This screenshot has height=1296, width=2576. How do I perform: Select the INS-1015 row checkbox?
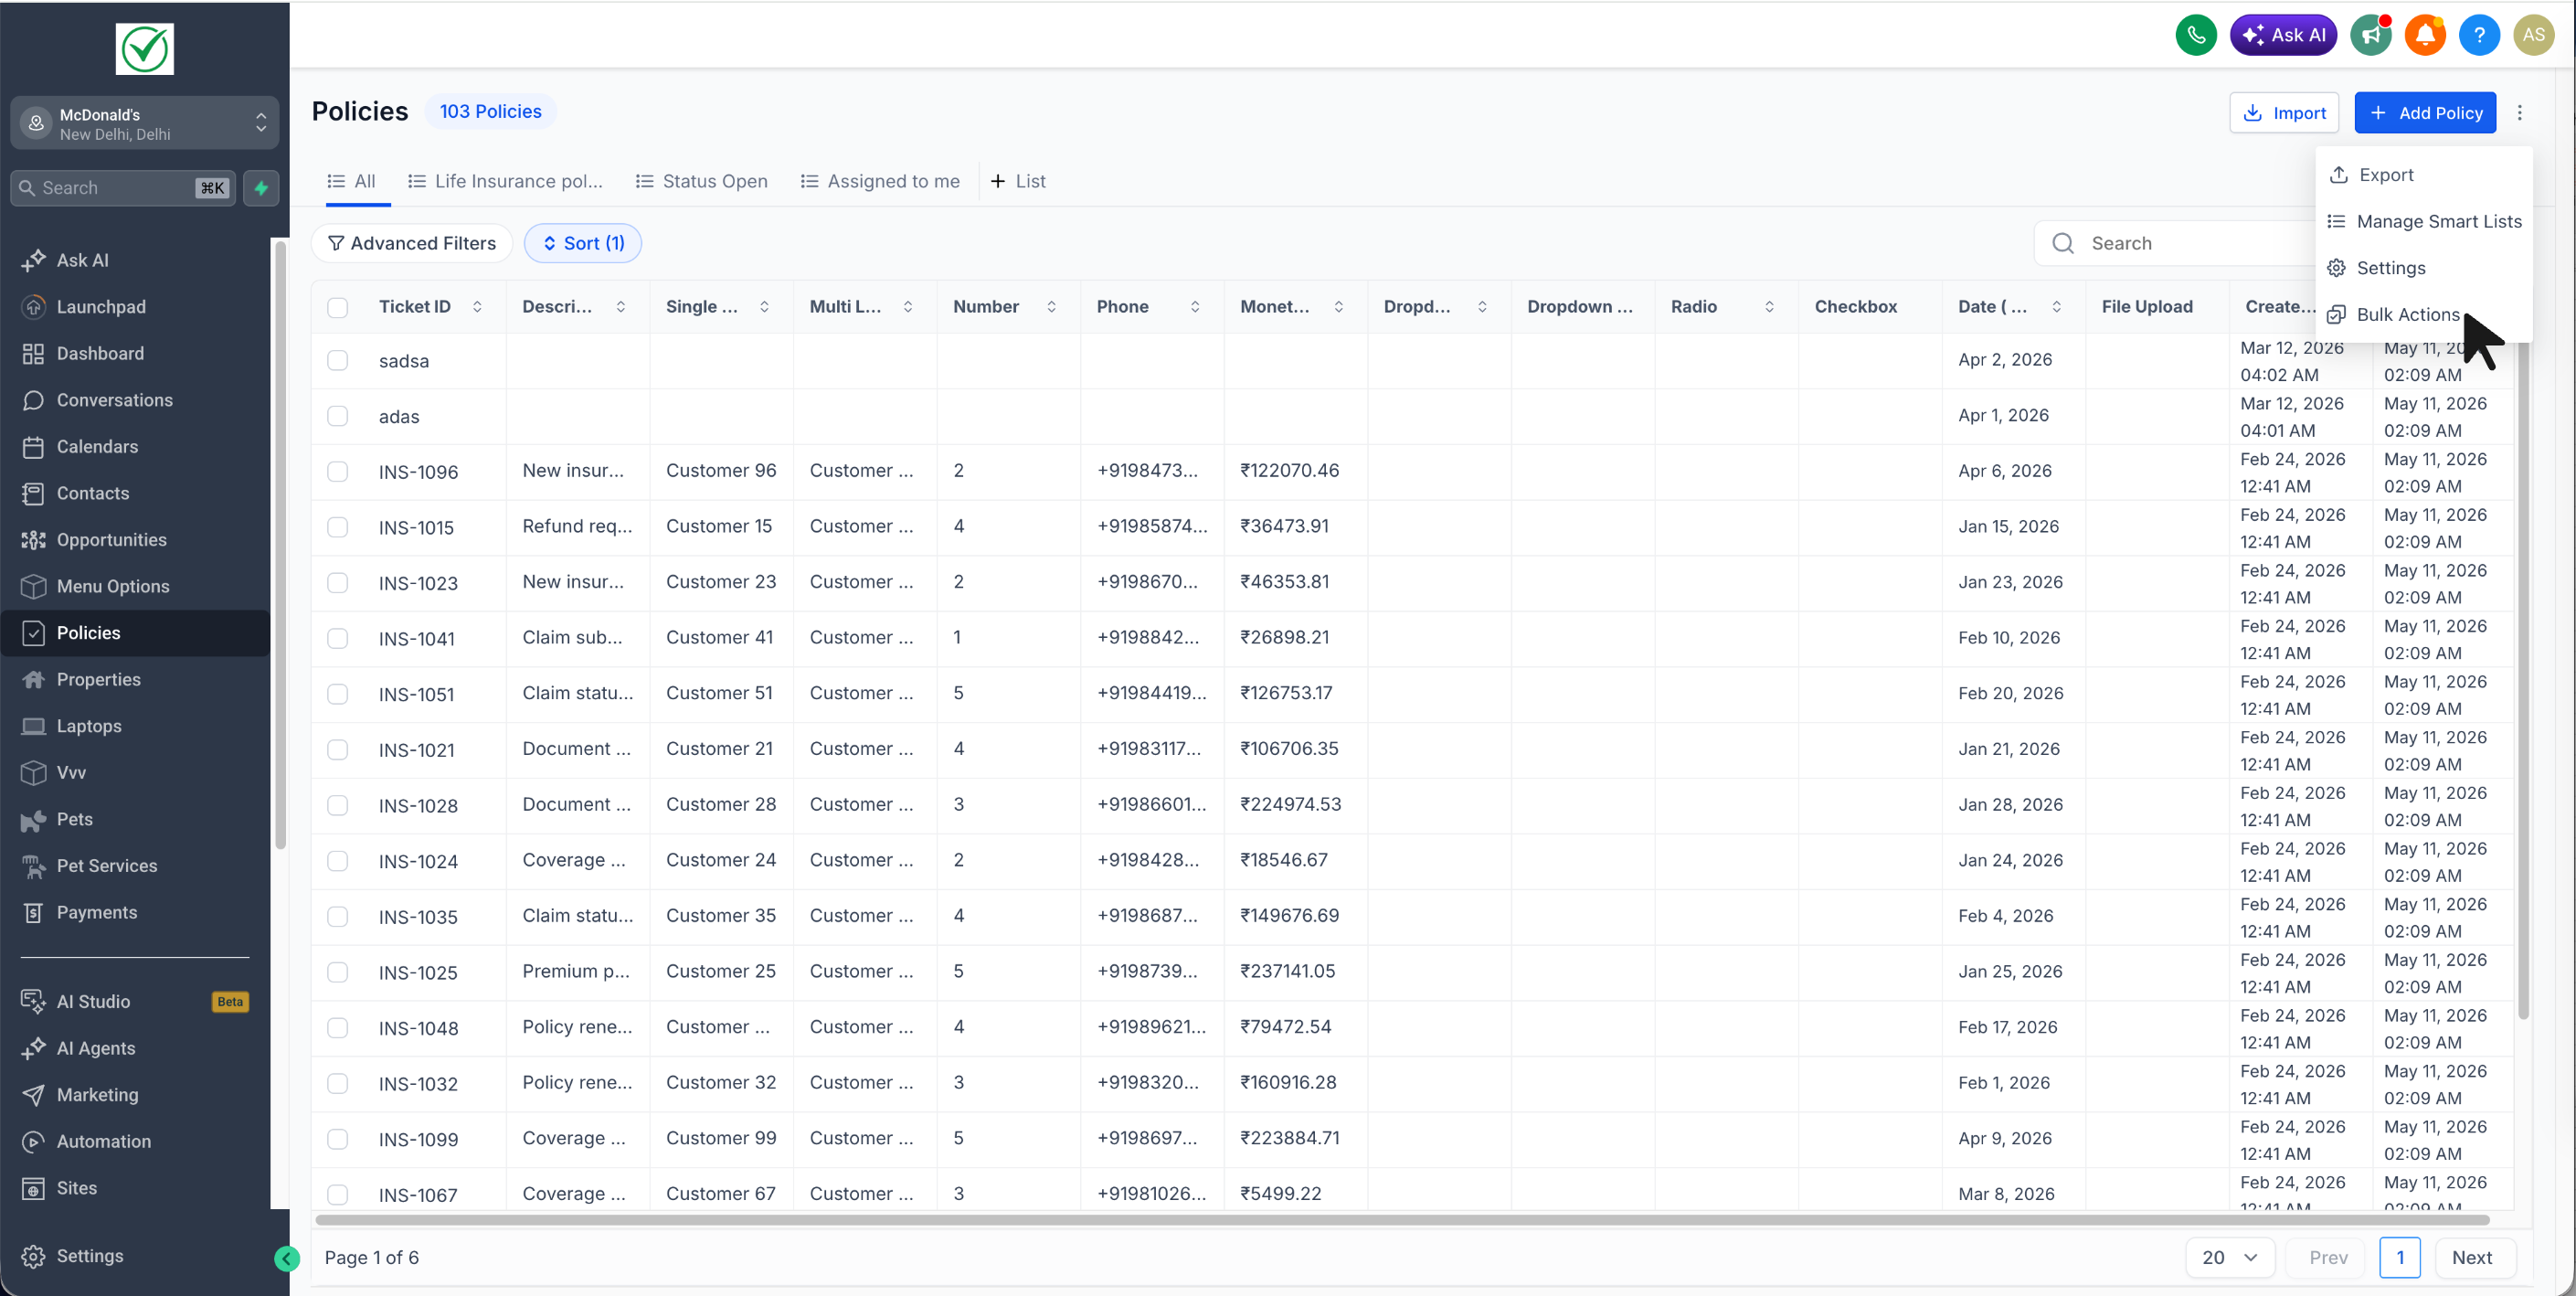coord(338,527)
